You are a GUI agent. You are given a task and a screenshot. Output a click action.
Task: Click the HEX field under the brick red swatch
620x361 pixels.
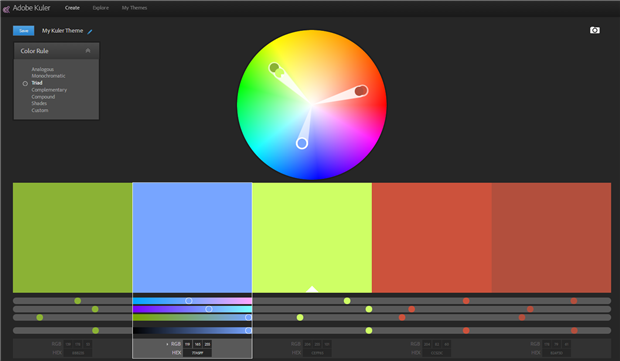pos(556,353)
